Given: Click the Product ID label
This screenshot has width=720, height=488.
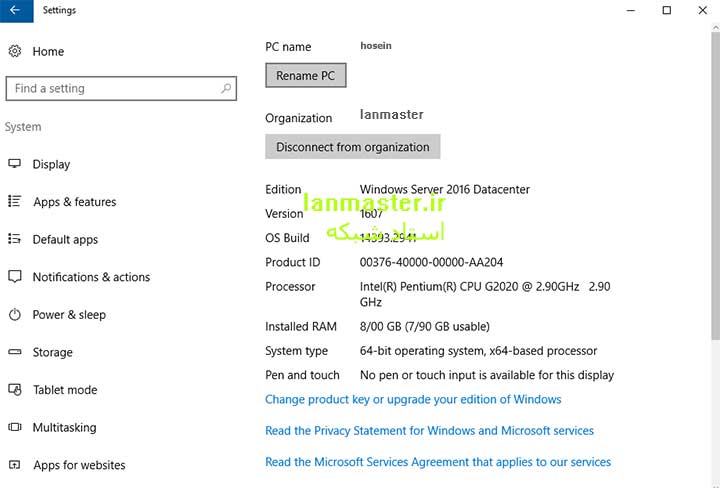Looking at the screenshot, I should click(293, 262).
